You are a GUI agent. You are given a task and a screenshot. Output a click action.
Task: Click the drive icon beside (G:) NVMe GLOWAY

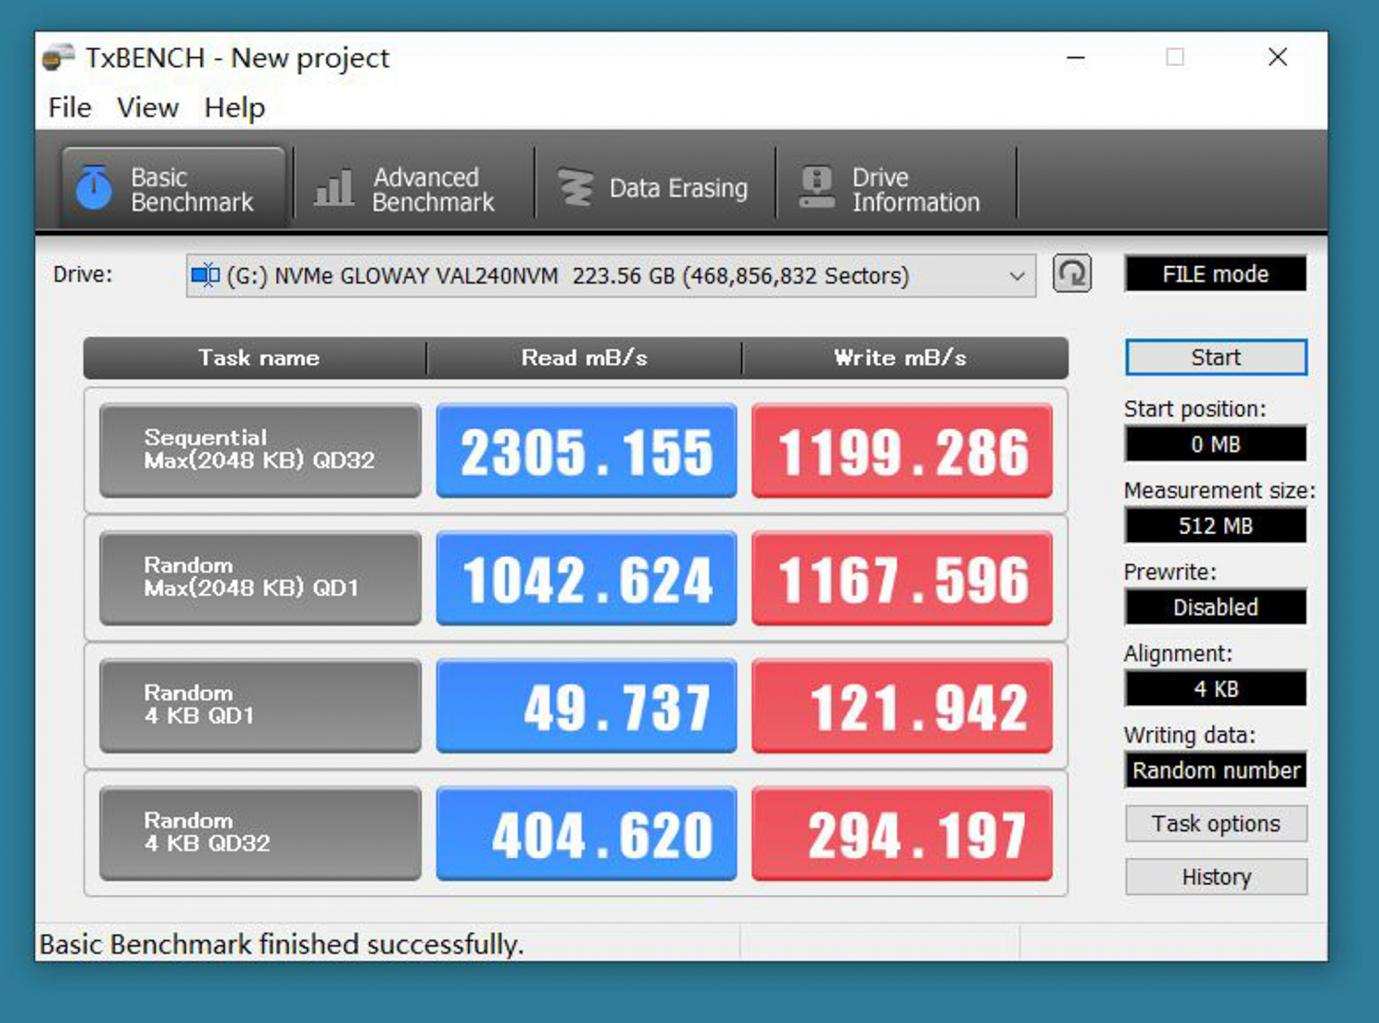pyautogui.click(x=205, y=275)
